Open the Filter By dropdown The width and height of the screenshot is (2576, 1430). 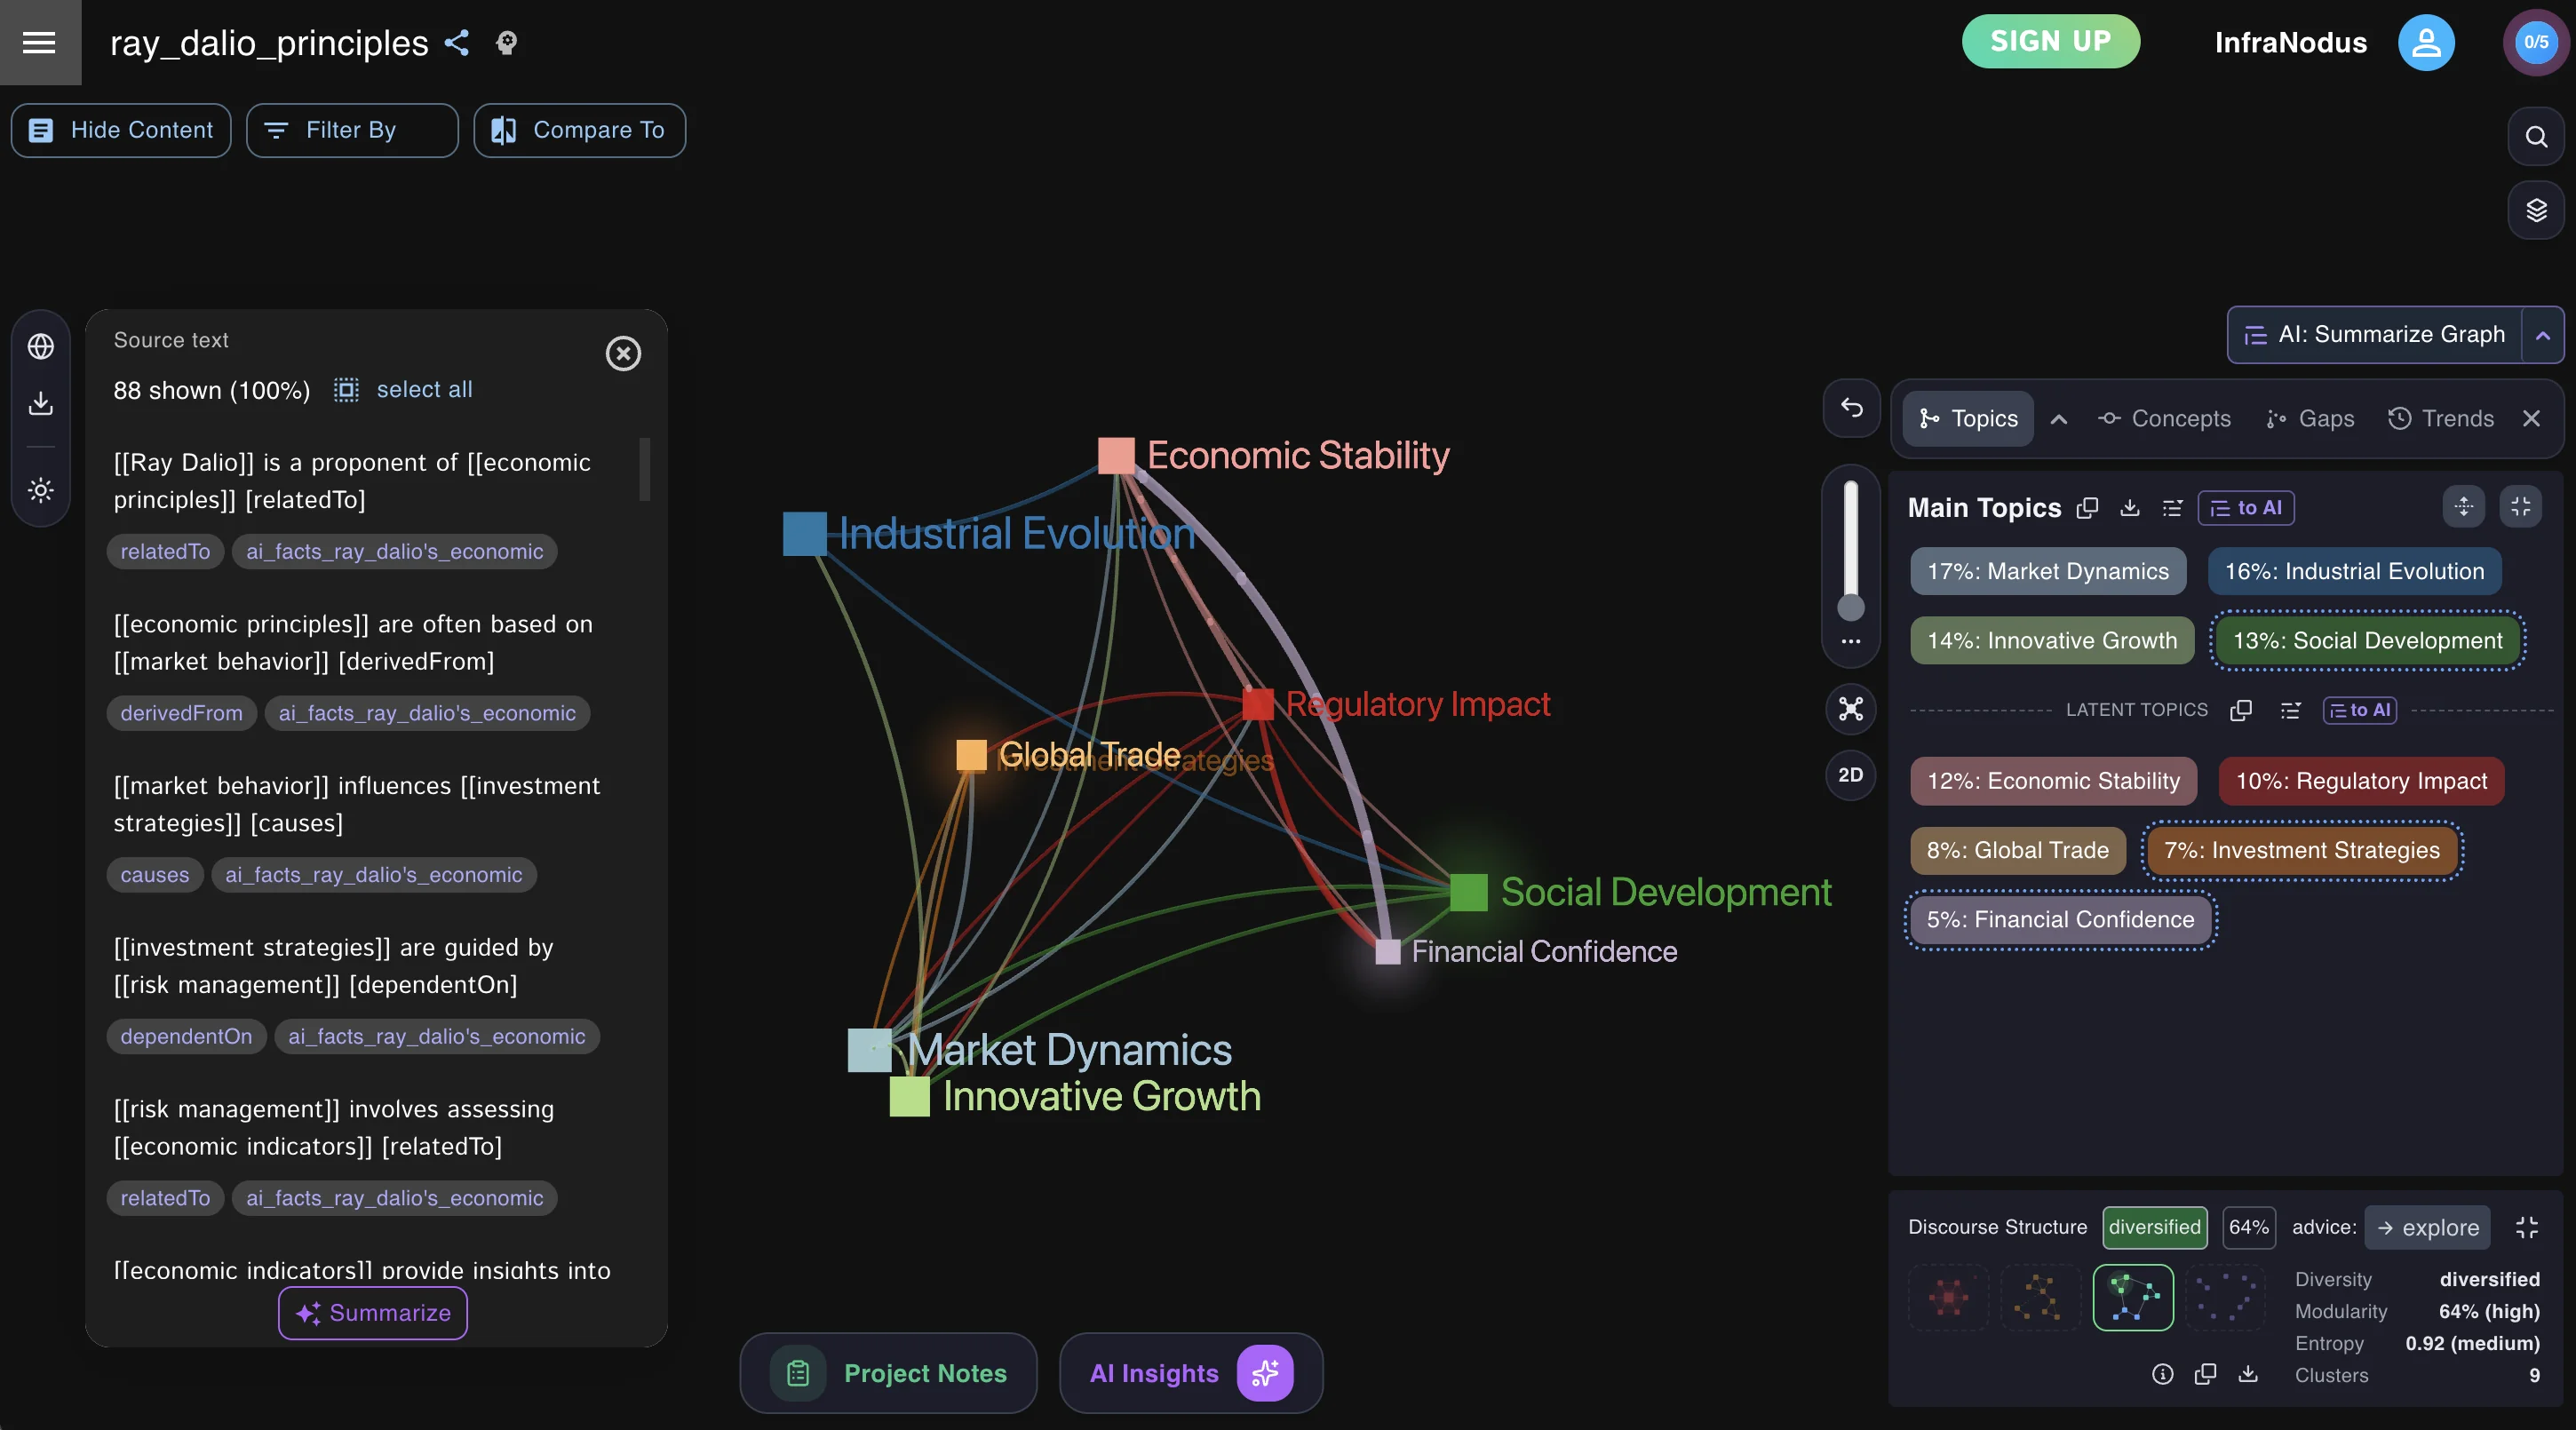click(352, 130)
